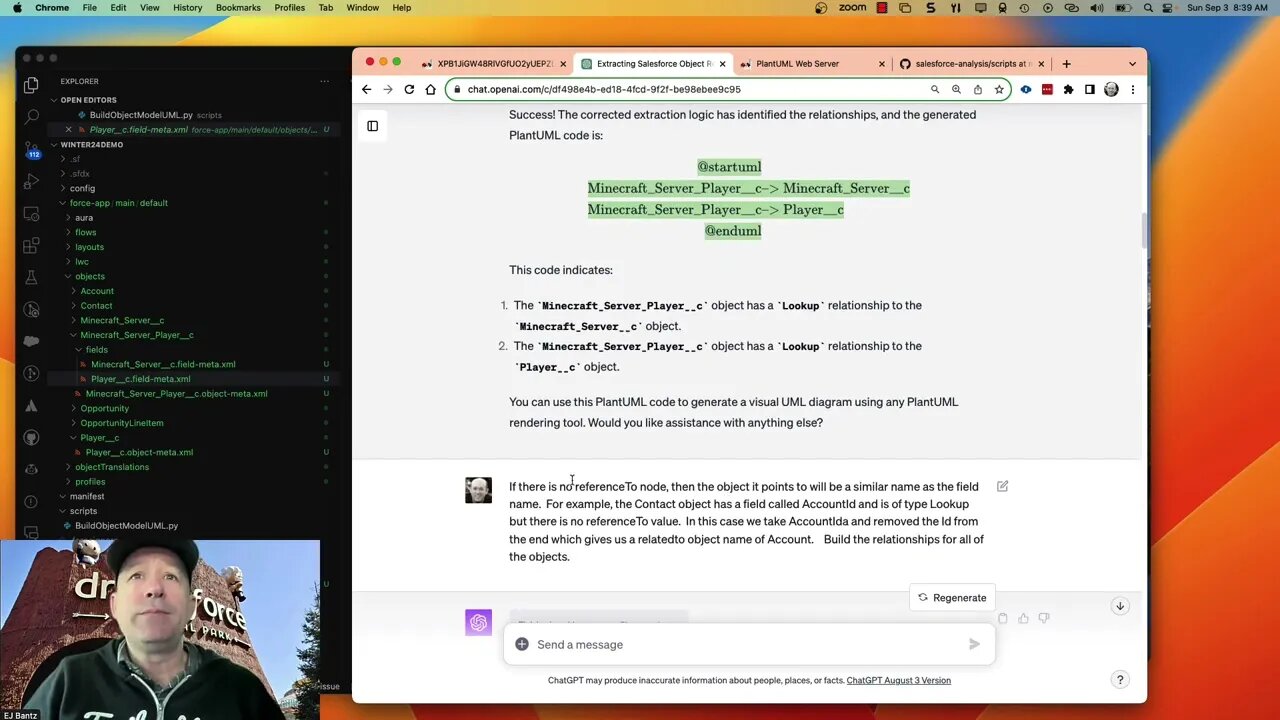
Task: Open the Chrome tab search dropdown chevron
Action: point(1132,63)
